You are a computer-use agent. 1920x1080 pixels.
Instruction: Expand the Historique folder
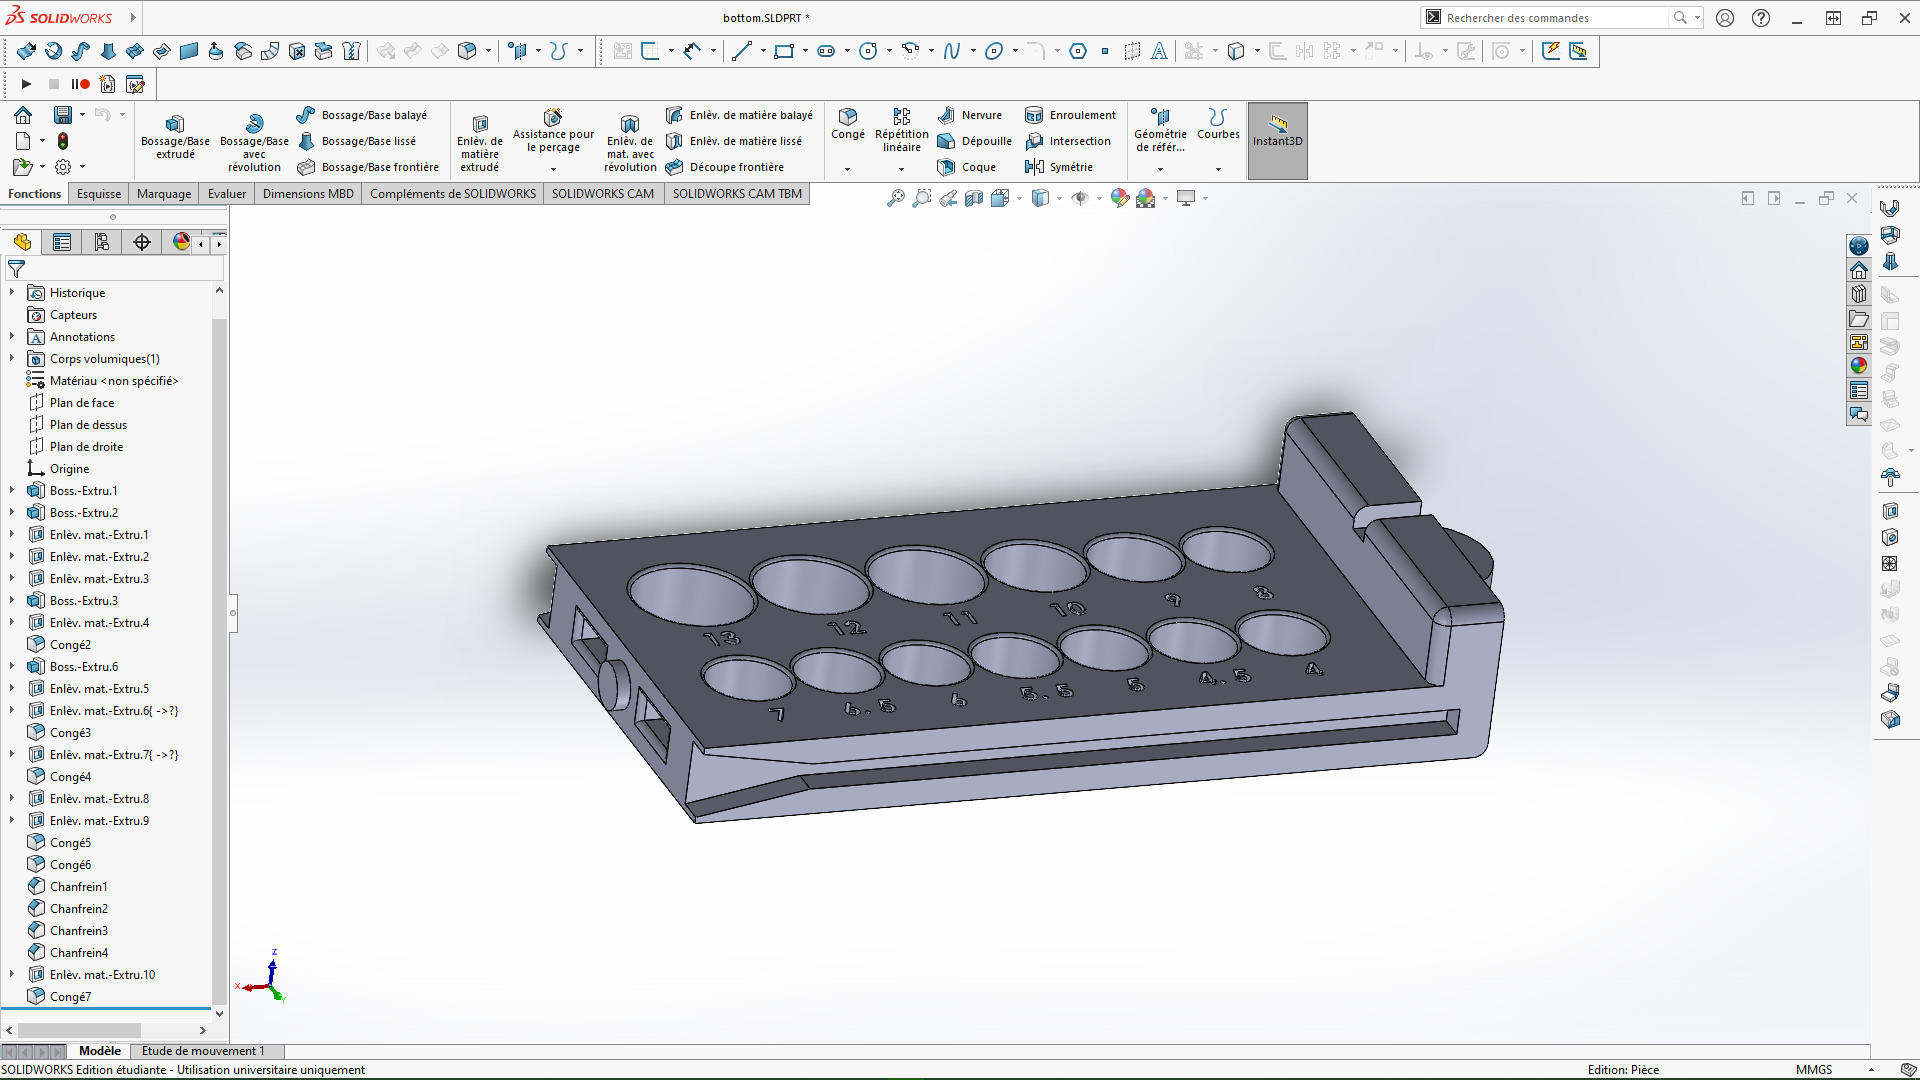tap(12, 293)
